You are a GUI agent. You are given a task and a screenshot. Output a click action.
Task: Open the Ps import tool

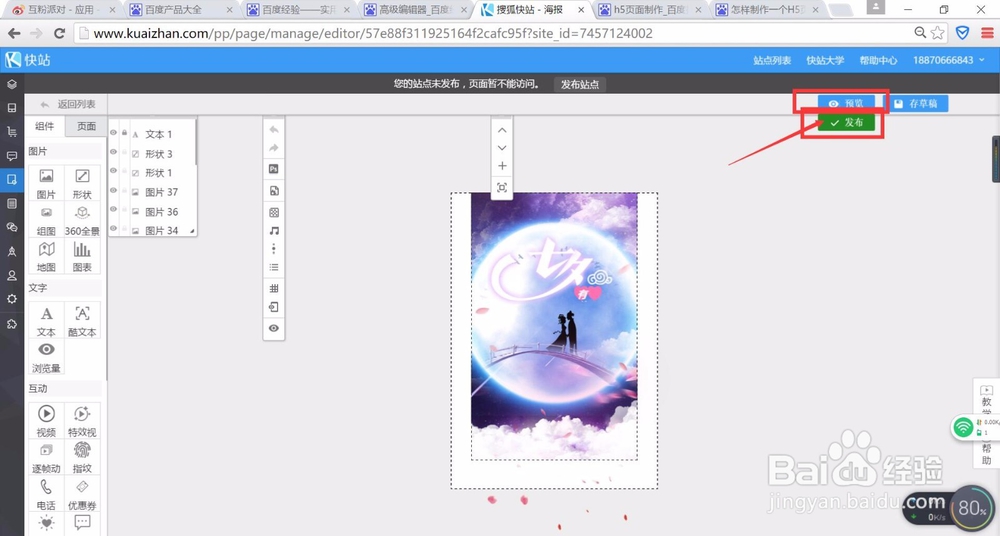pyautogui.click(x=274, y=169)
